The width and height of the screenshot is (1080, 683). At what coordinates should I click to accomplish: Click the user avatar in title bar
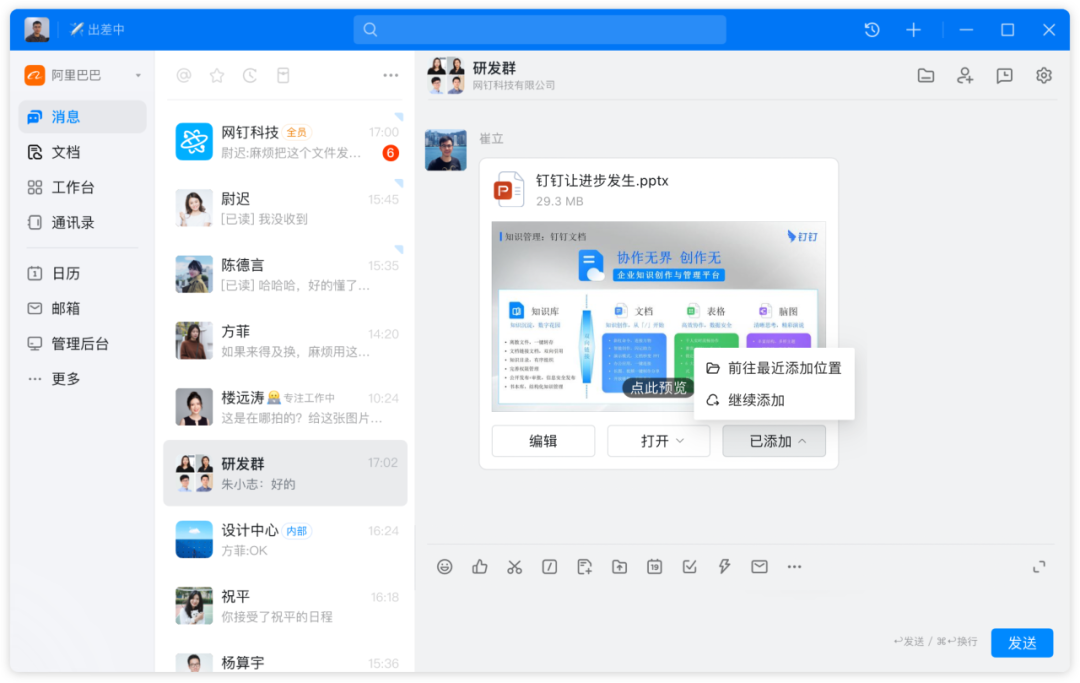pyautogui.click(x=37, y=30)
